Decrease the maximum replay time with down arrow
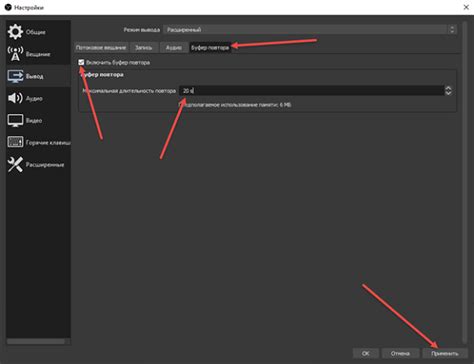The width and height of the screenshot is (474, 364). (x=448, y=93)
